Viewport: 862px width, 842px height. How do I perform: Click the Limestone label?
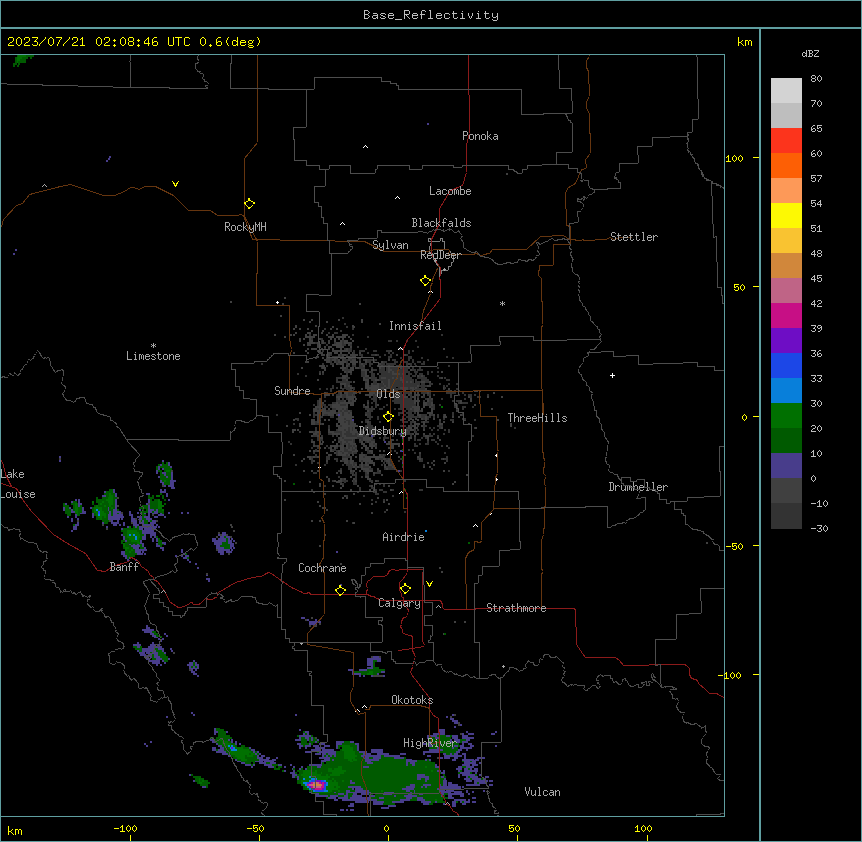153,356
